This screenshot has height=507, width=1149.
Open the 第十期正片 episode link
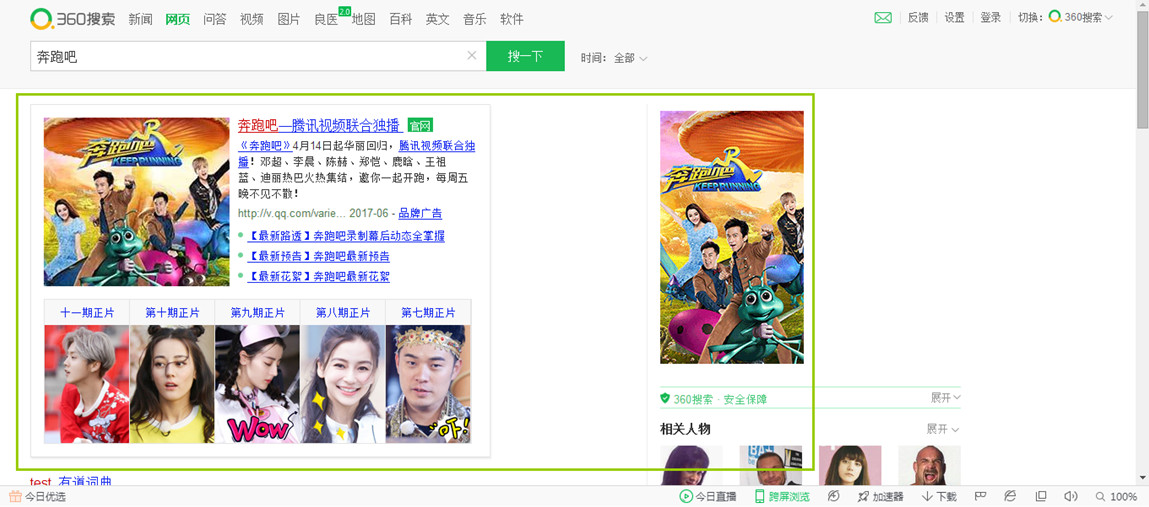coord(172,313)
